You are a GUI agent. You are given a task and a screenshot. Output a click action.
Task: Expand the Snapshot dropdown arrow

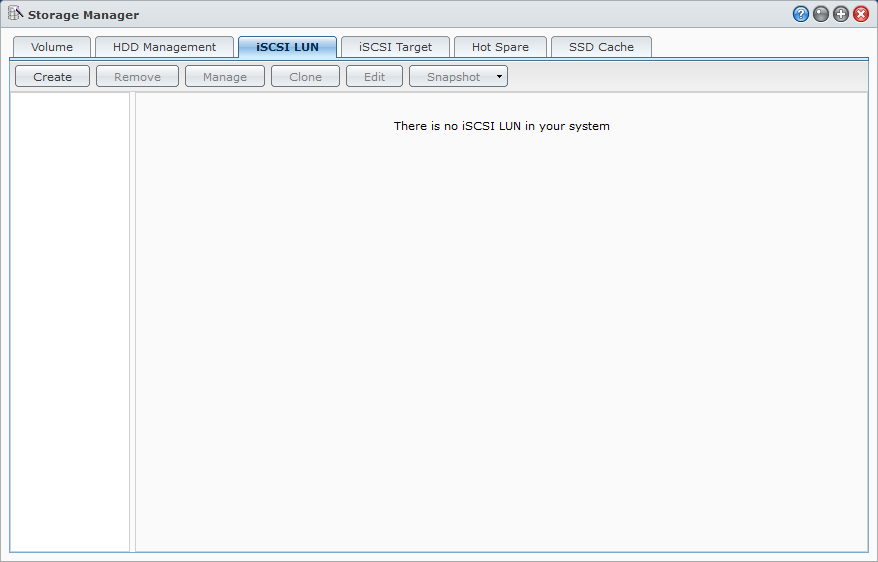coord(499,77)
